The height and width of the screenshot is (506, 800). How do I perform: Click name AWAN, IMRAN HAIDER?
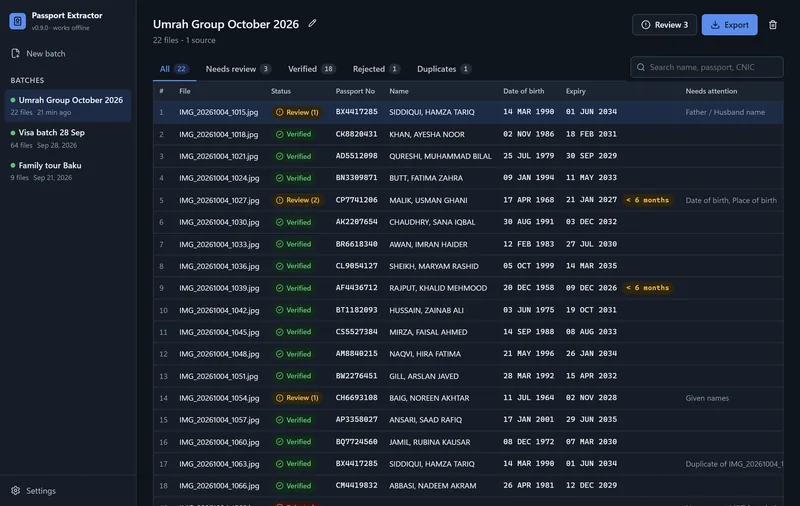tap(428, 244)
